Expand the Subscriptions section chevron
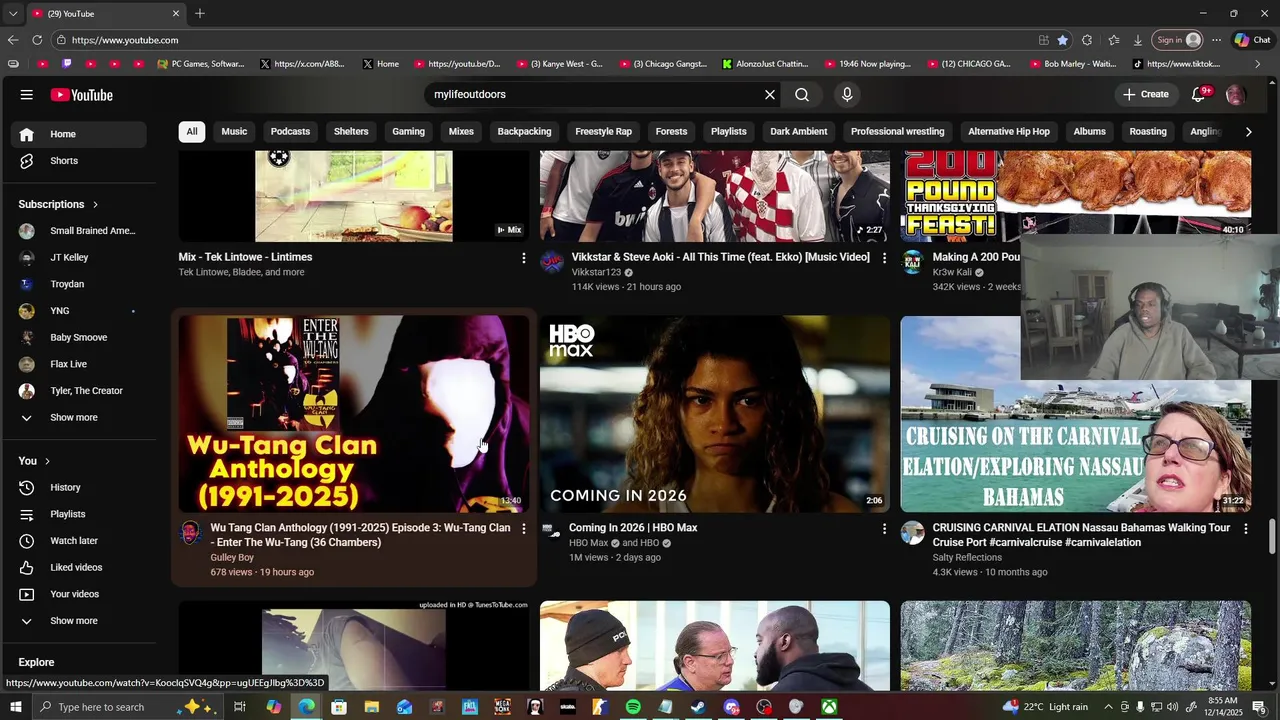 point(95,205)
